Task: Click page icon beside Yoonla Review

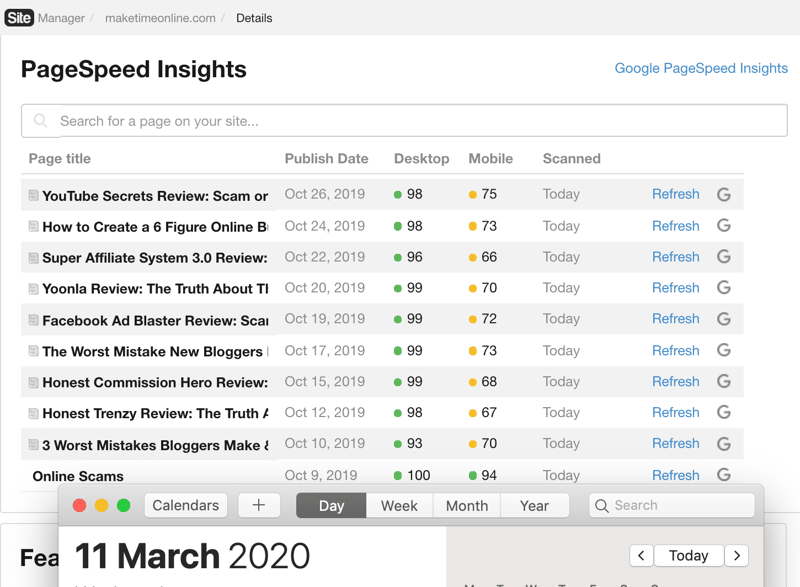Action: click(x=33, y=289)
